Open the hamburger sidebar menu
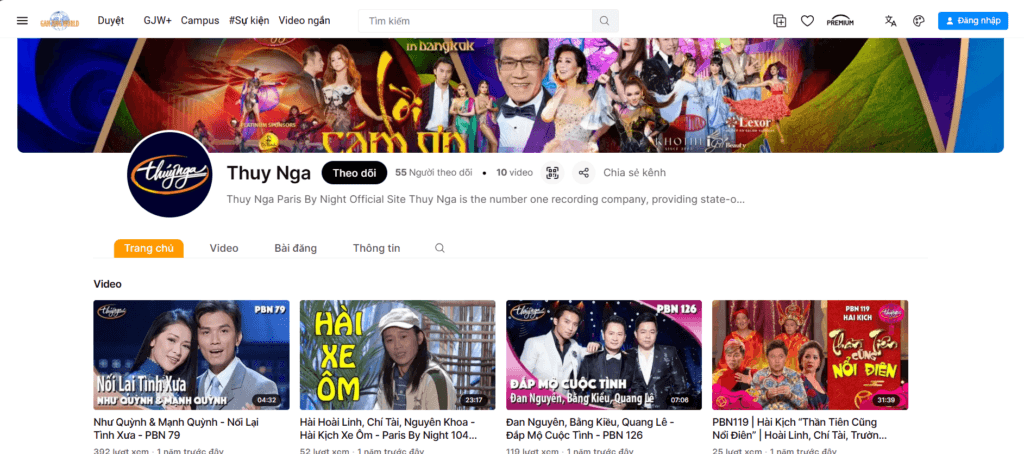1024x454 pixels. [x=22, y=21]
